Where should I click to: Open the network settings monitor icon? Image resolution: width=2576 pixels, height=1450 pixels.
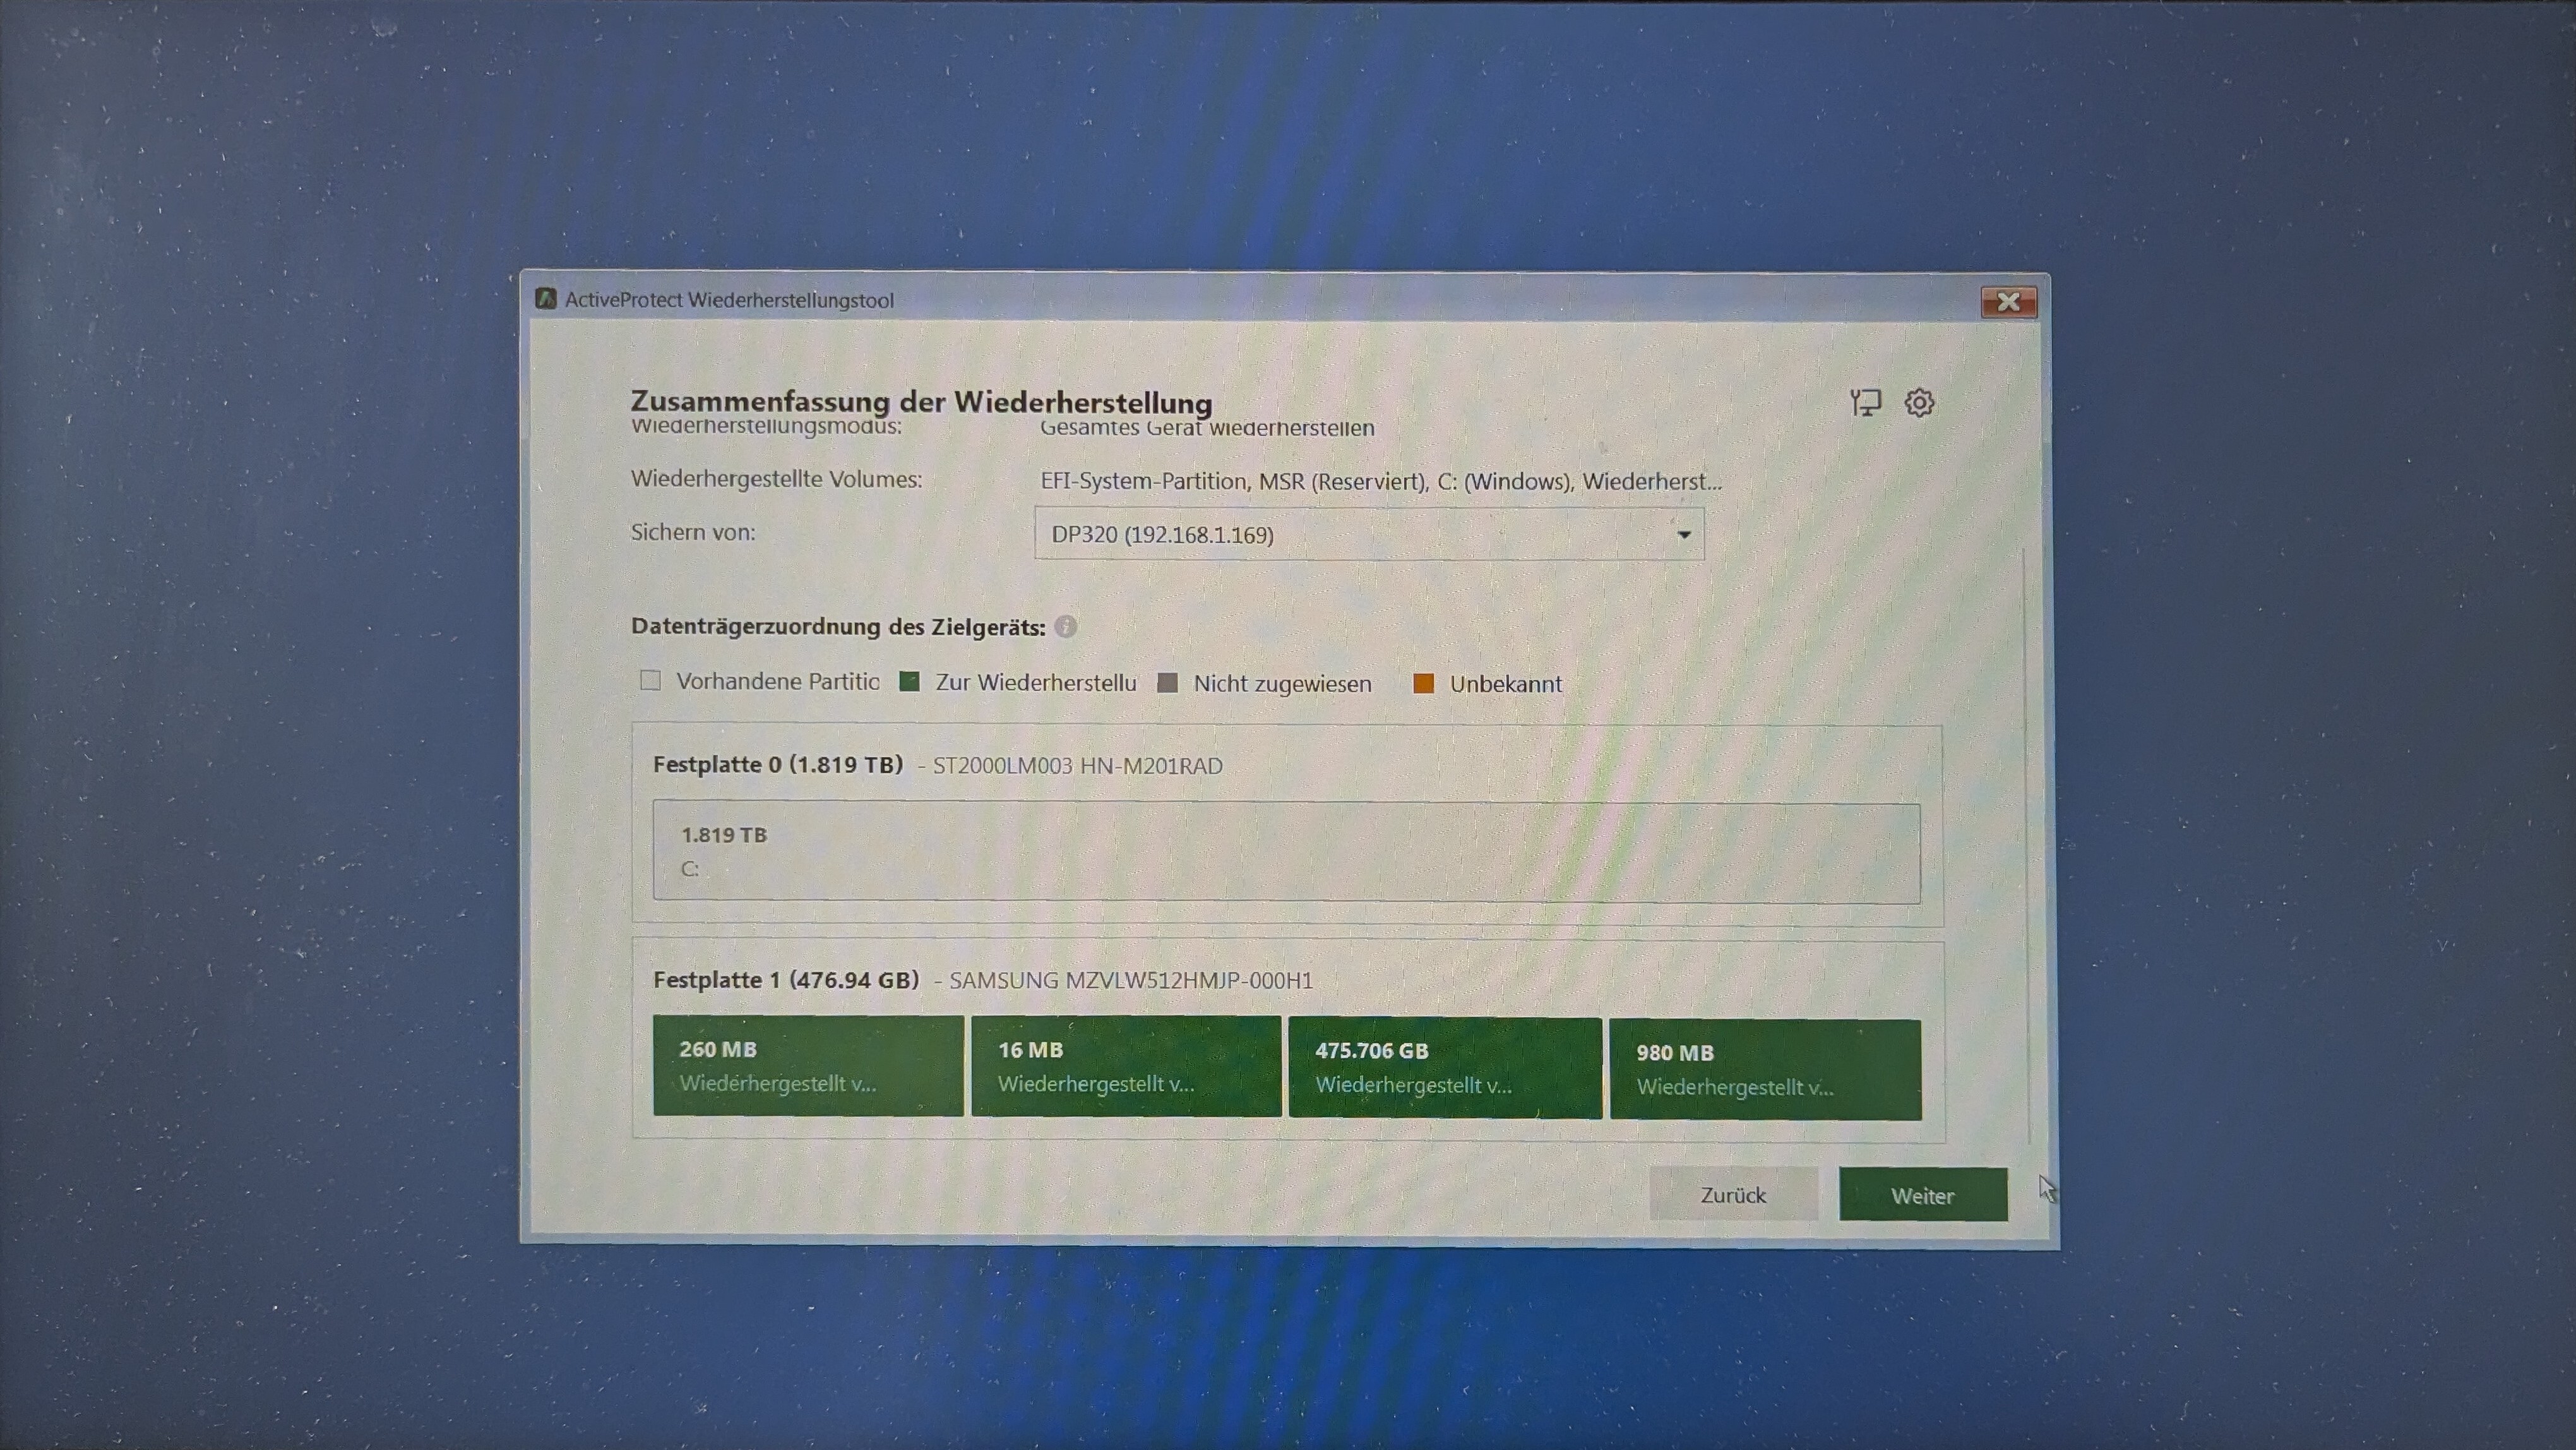[1865, 403]
